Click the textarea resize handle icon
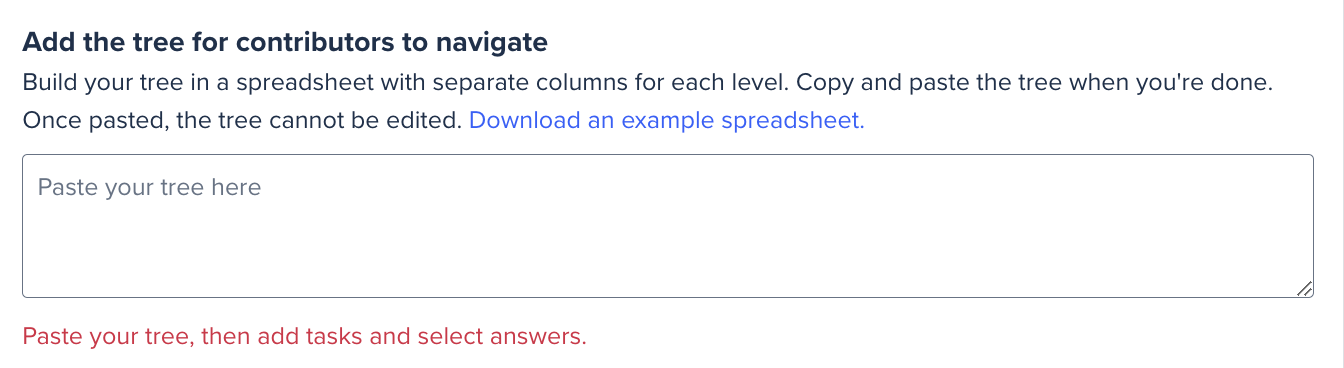 (1303, 288)
